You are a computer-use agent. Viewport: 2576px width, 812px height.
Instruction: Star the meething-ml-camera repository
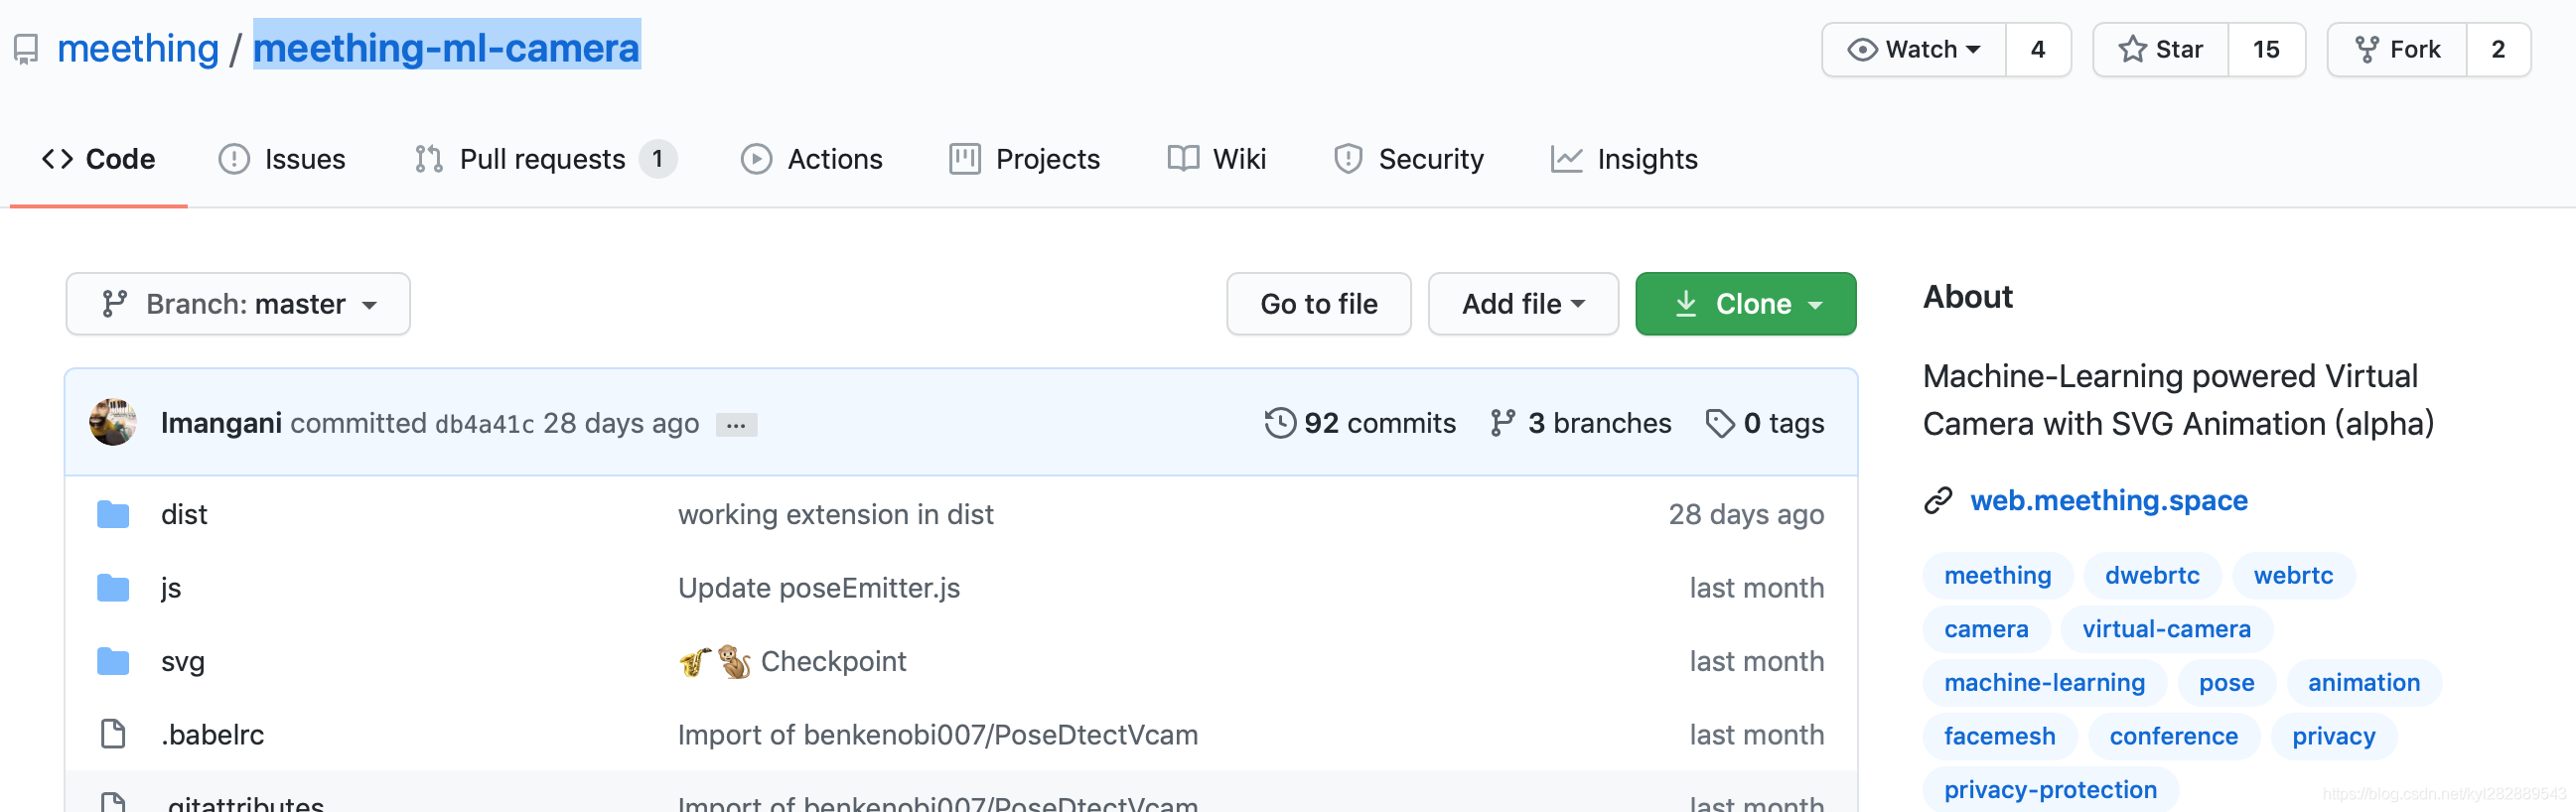point(2161,50)
